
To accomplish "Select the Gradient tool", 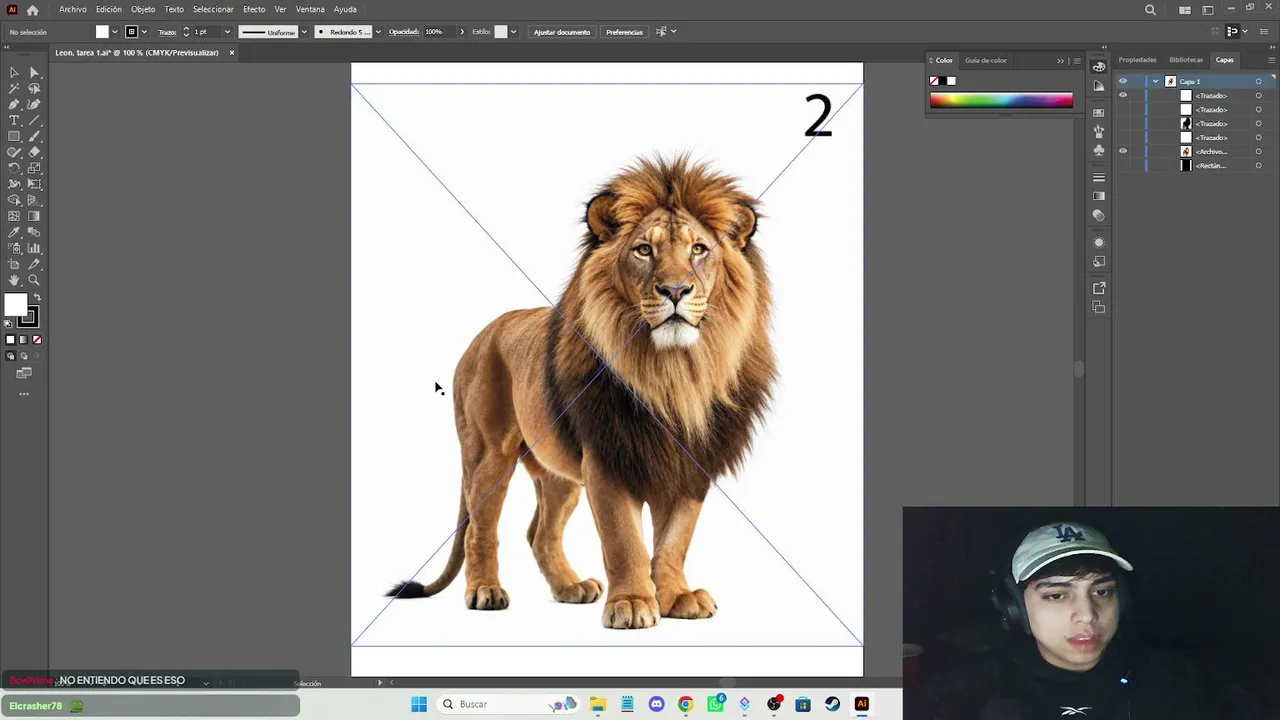I will tap(34, 216).
